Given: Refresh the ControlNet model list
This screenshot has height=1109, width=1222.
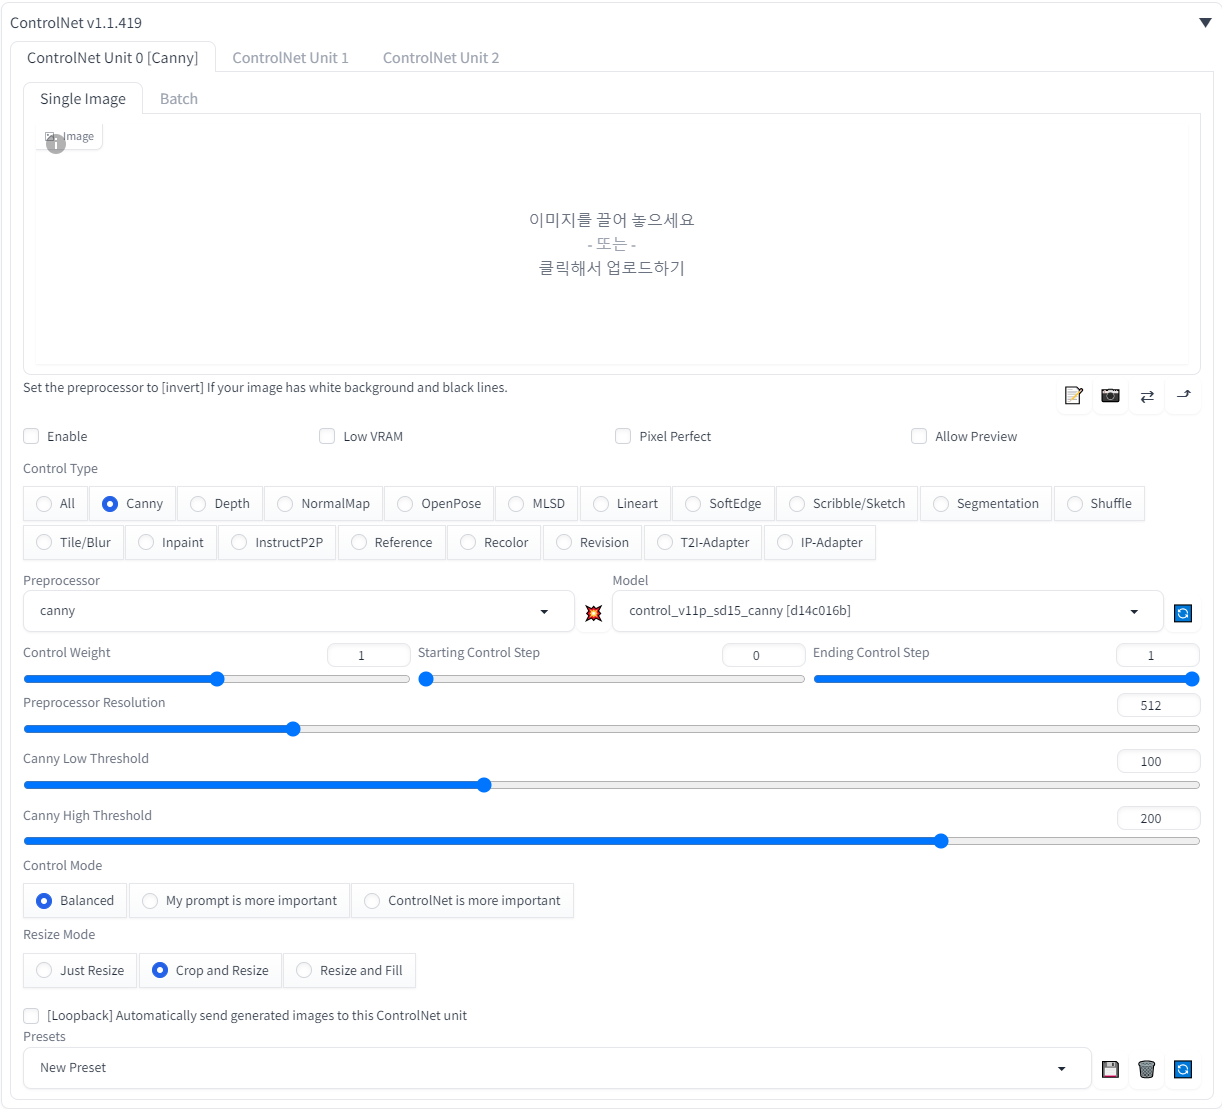Looking at the screenshot, I should point(1183,613).
